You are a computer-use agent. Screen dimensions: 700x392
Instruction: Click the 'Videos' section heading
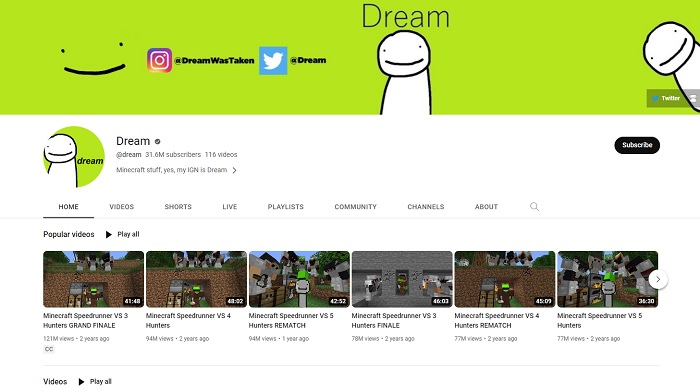(55, 382)
